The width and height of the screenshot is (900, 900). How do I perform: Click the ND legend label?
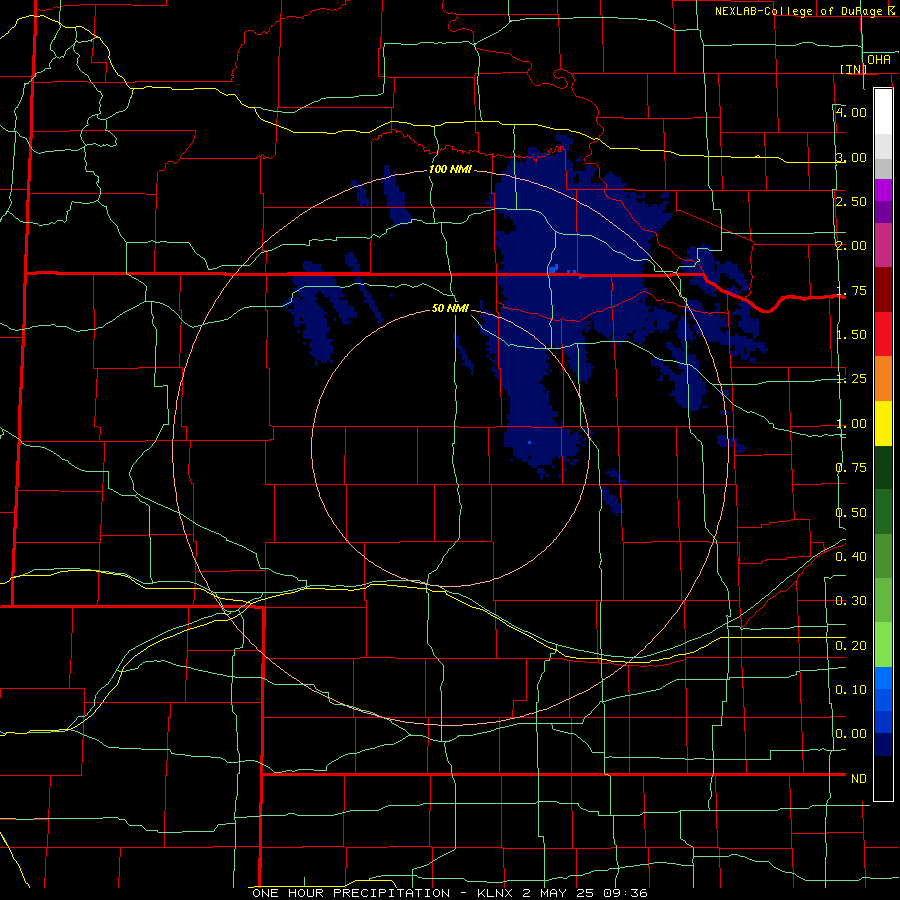pos(859,778)
